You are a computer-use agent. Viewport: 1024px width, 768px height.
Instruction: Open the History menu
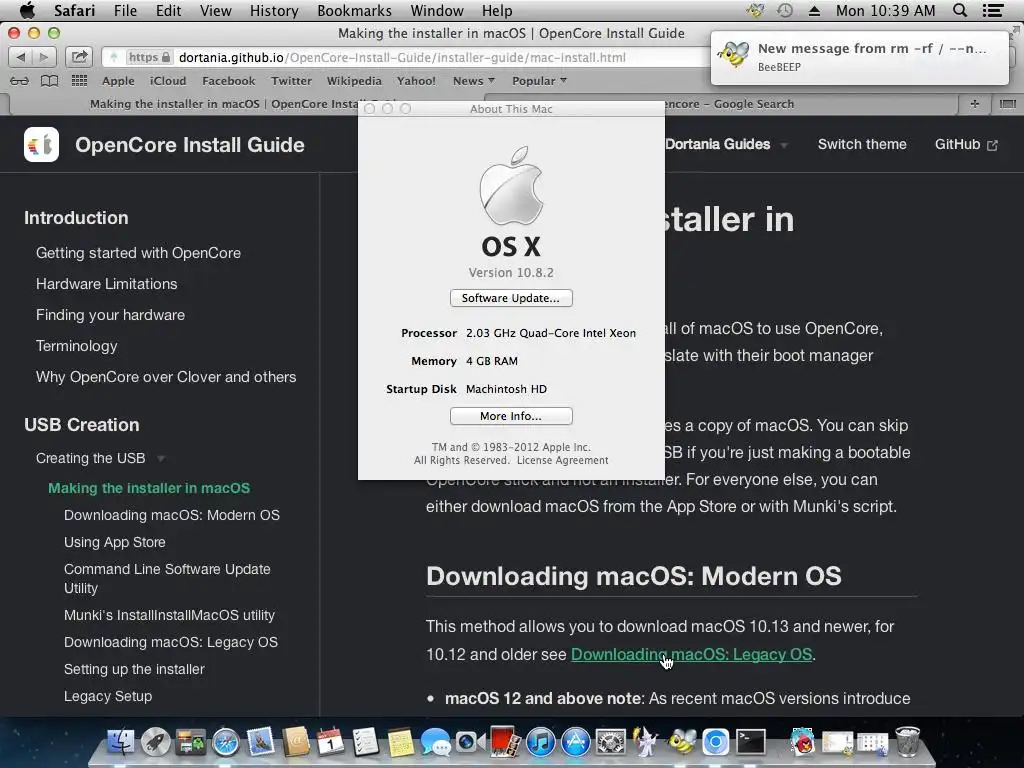[x=274, y=10]
